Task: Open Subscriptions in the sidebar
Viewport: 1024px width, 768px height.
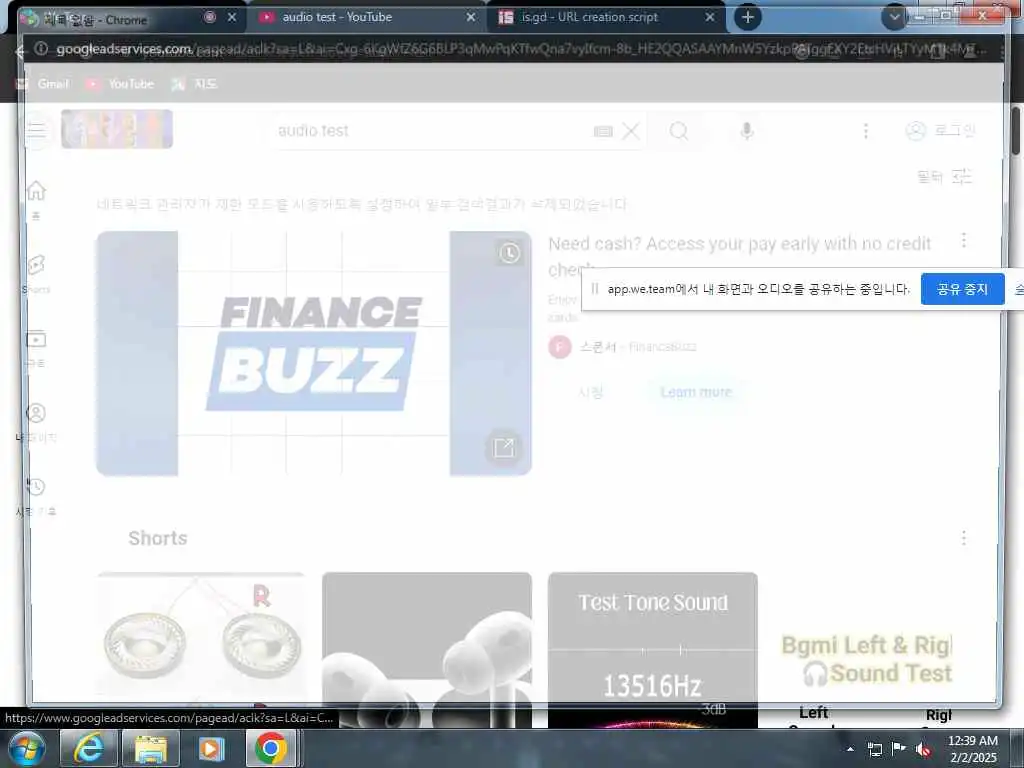Action: pyautogui.click(x=36, y=348)
